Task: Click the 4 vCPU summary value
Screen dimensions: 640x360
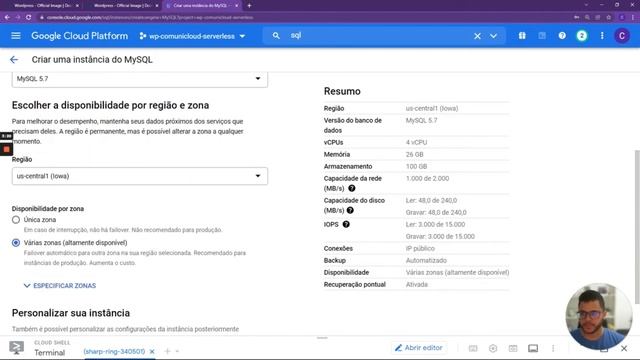Action: 416,142
